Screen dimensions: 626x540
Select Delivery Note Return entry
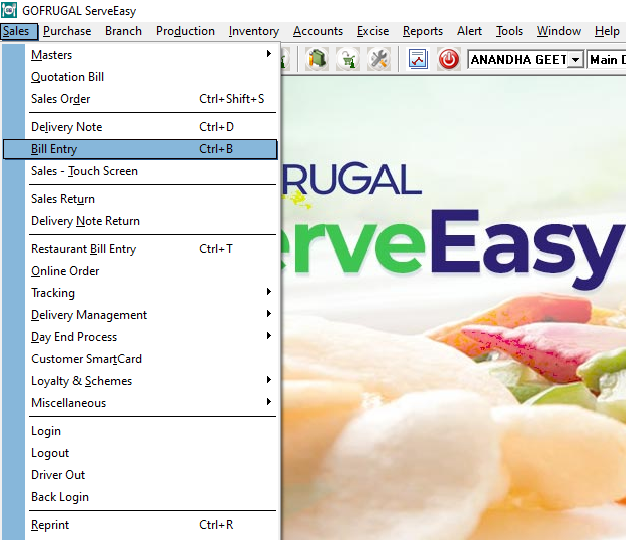tap(139, 221)
